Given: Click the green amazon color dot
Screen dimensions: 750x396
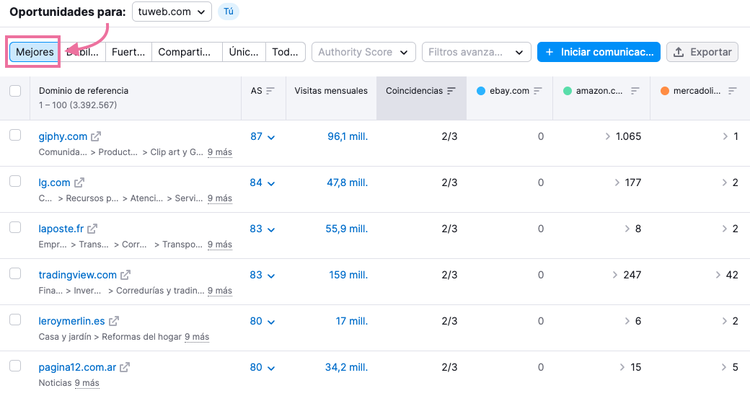Looking at the screenshot, I should coord(567,91).
